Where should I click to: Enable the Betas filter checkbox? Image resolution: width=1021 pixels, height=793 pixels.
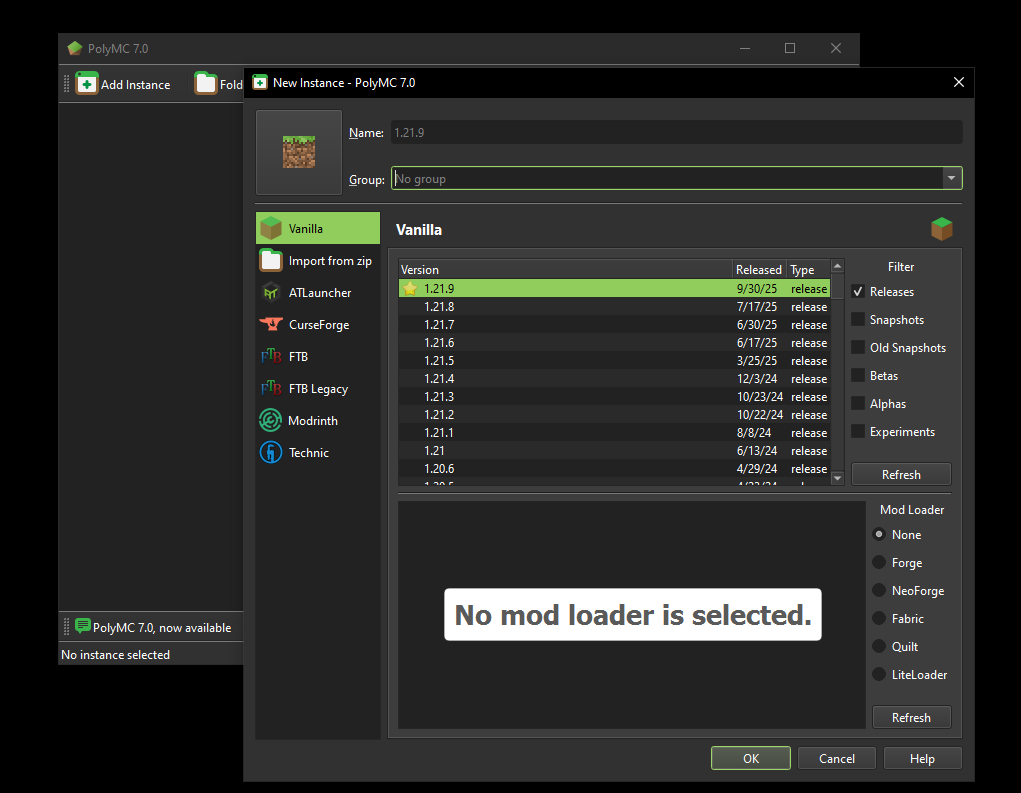click(x=858, y=376)
